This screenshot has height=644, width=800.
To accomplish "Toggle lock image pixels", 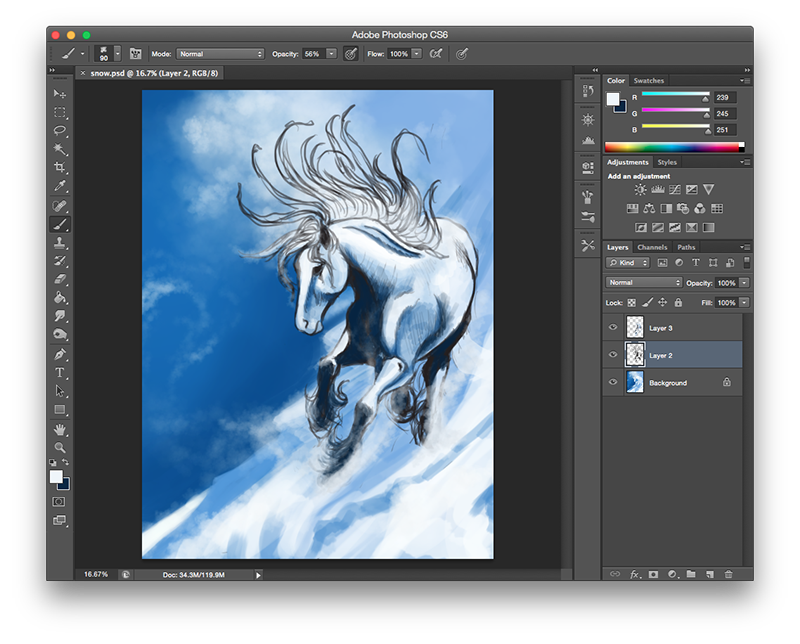I will (x=647, y=303).
